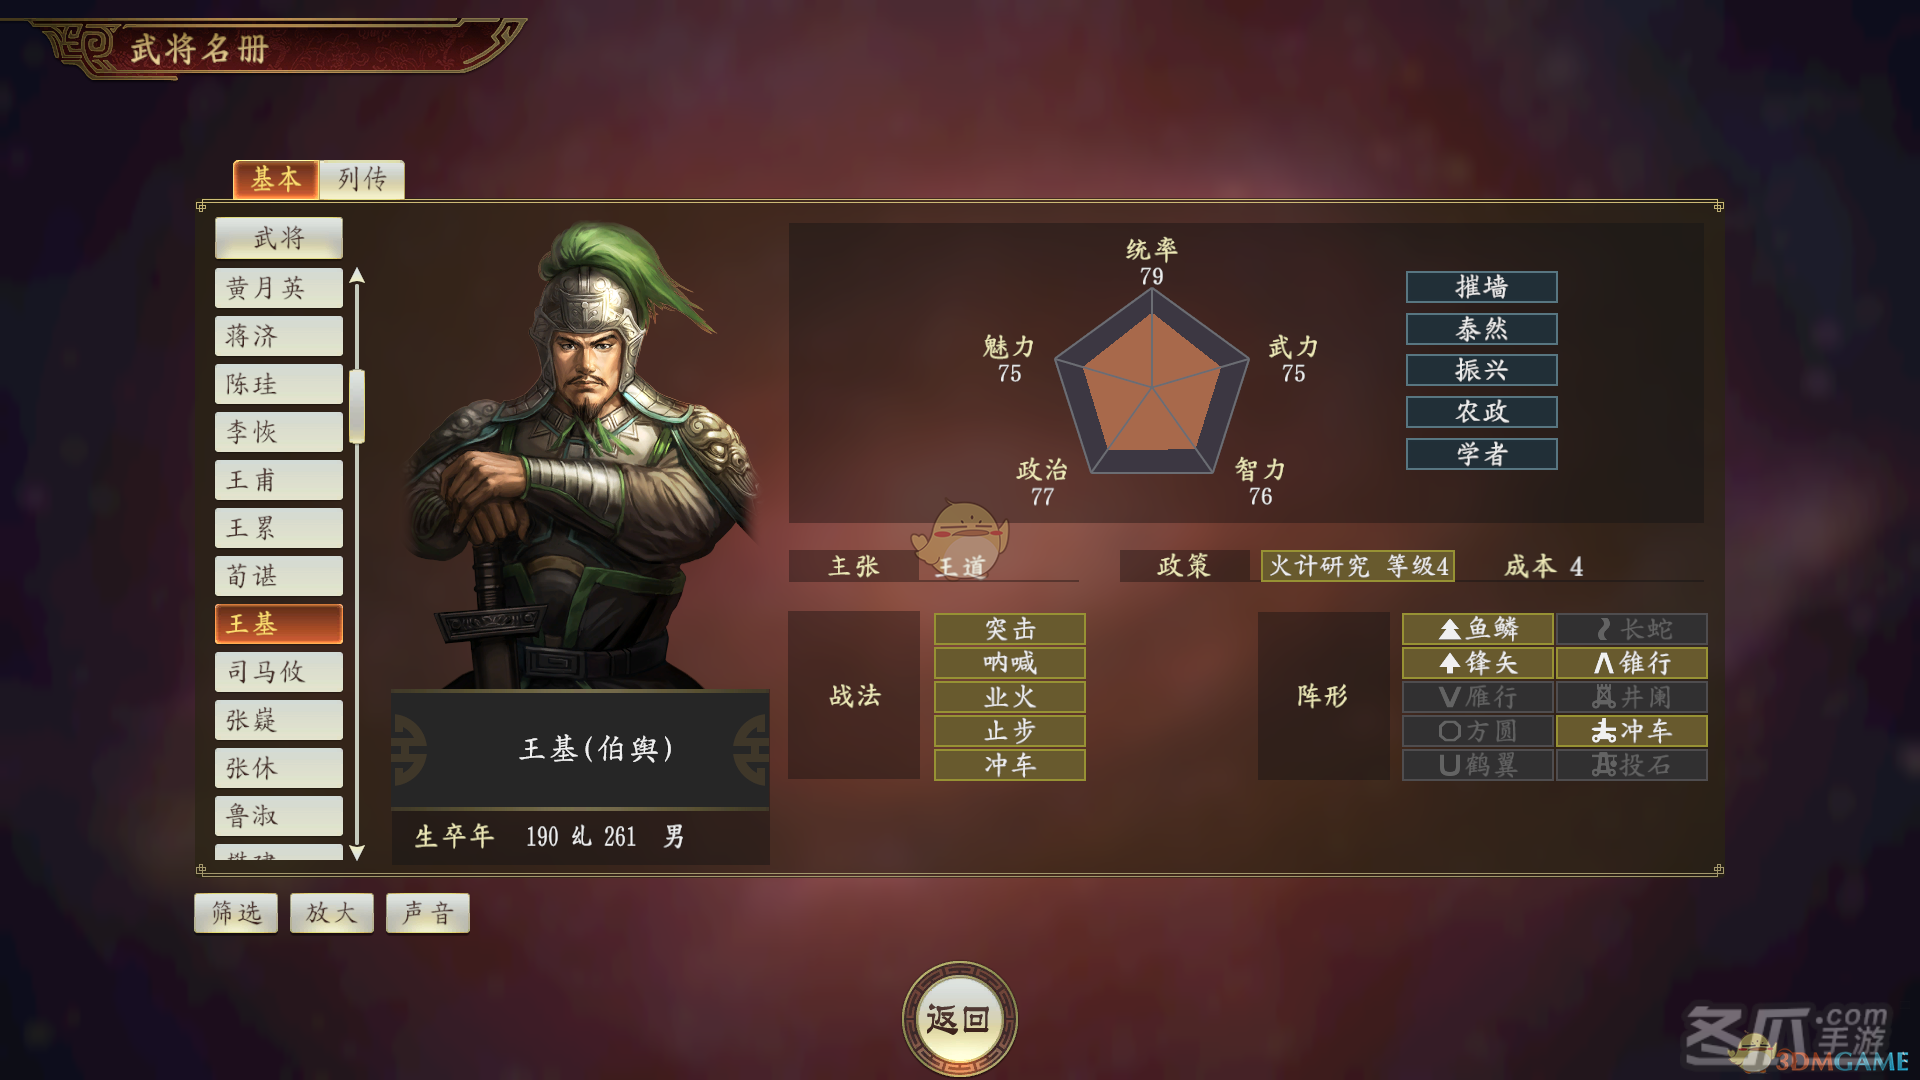The height and width of the screenshot is (1080, 1920).
Task: Select the 鹤翼 formation icon
Action: coord(1477,765)
